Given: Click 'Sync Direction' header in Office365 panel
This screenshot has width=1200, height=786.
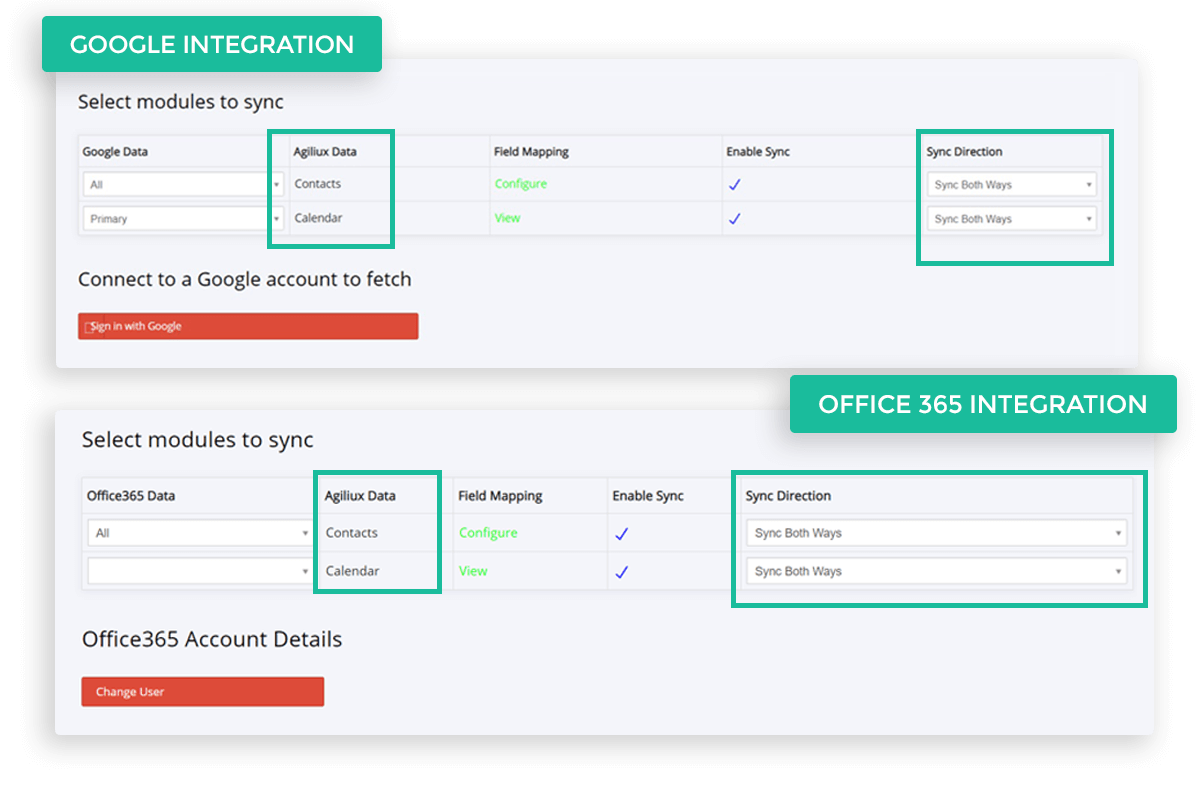Looking at the screenshot, I should point(788,496).
